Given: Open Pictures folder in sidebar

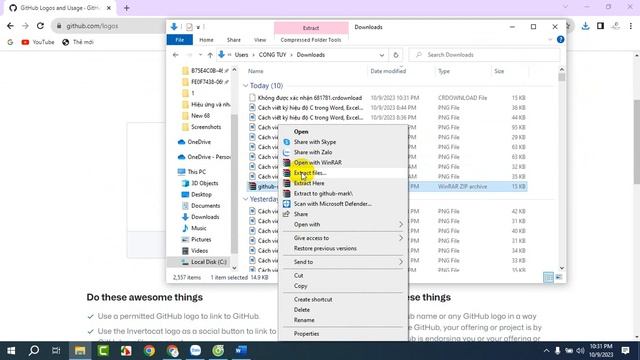Looking at the screenshot, I should [x=201, y=240].
